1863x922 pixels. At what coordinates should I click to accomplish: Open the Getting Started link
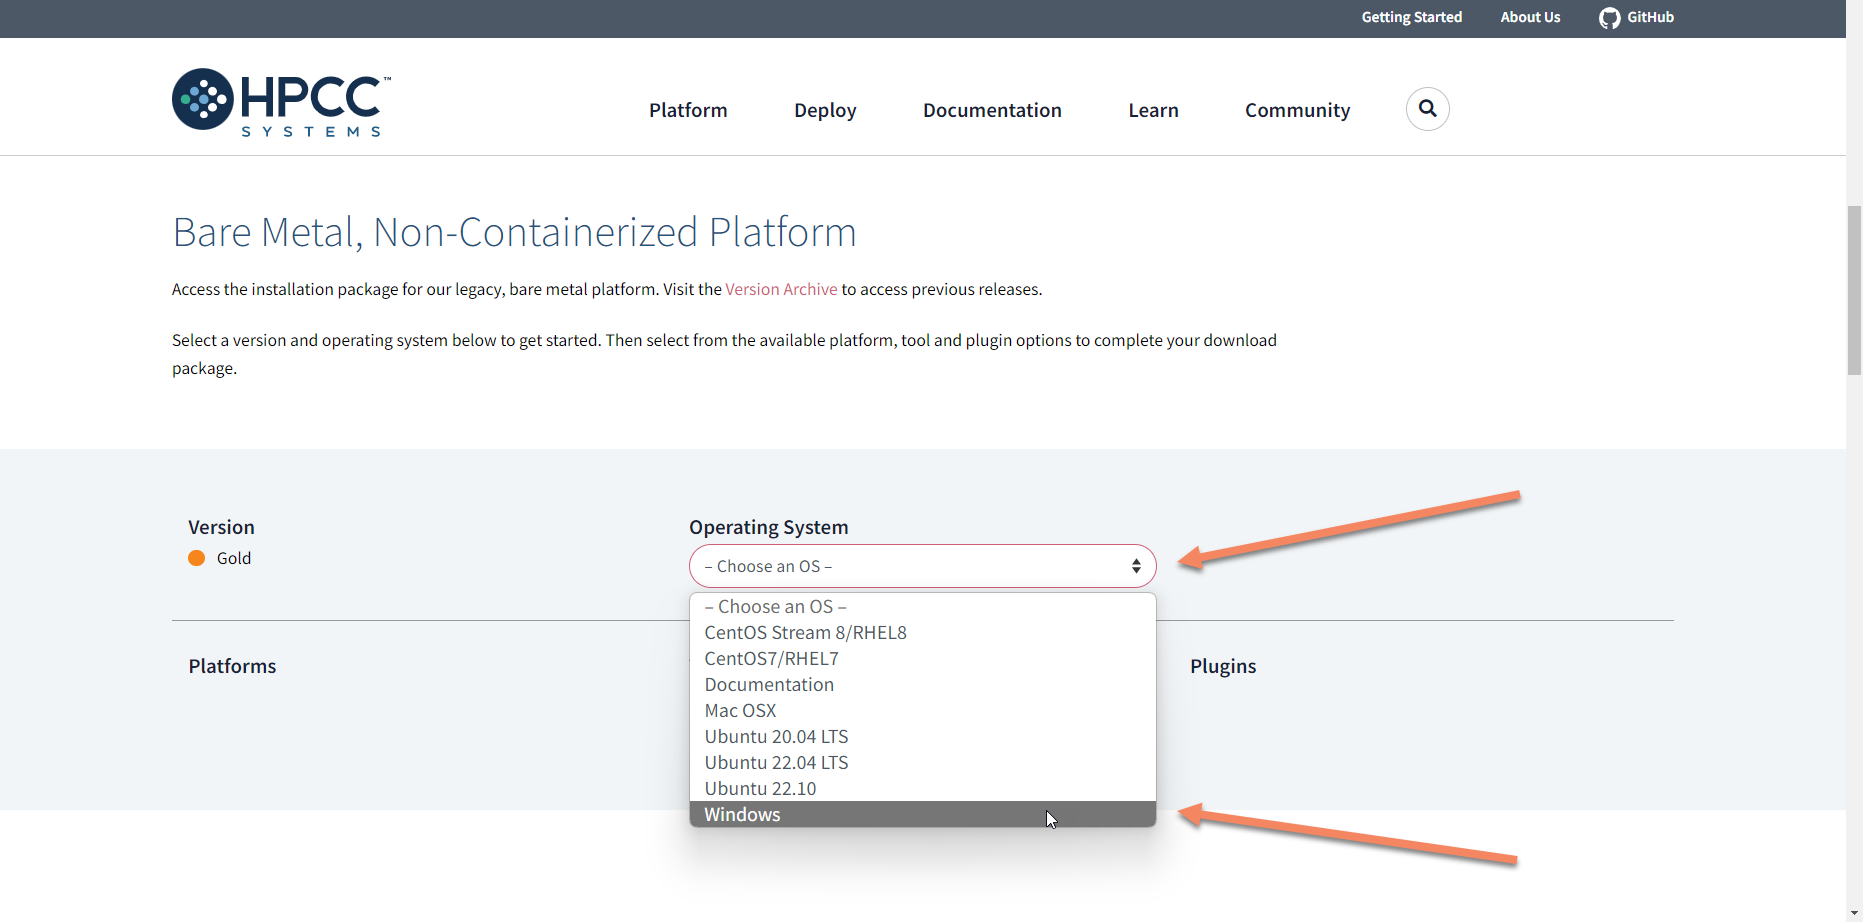pos(1411,17)
